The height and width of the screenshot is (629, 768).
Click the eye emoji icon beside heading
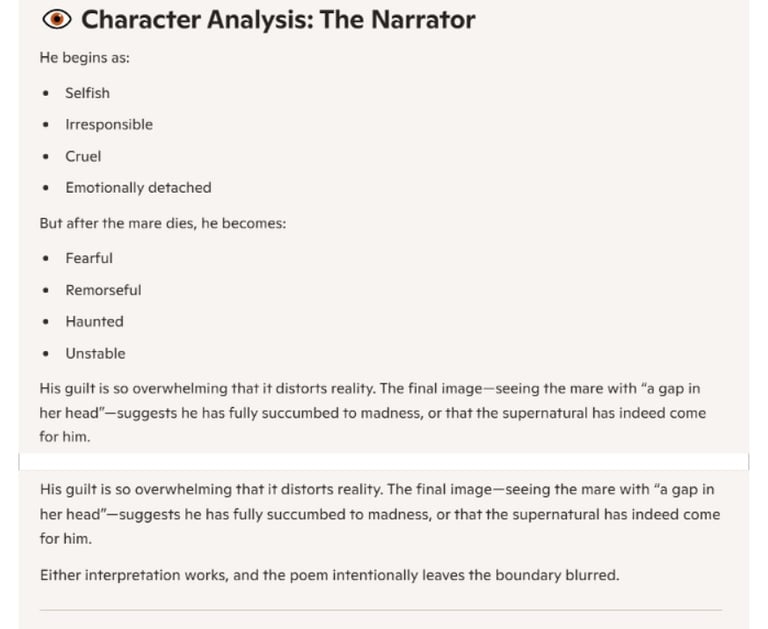click(x=57, y=20)
